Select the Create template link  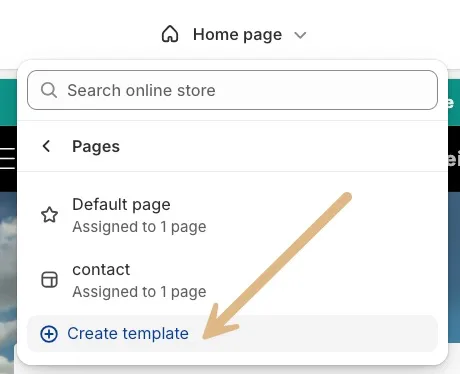pos(128,333)
